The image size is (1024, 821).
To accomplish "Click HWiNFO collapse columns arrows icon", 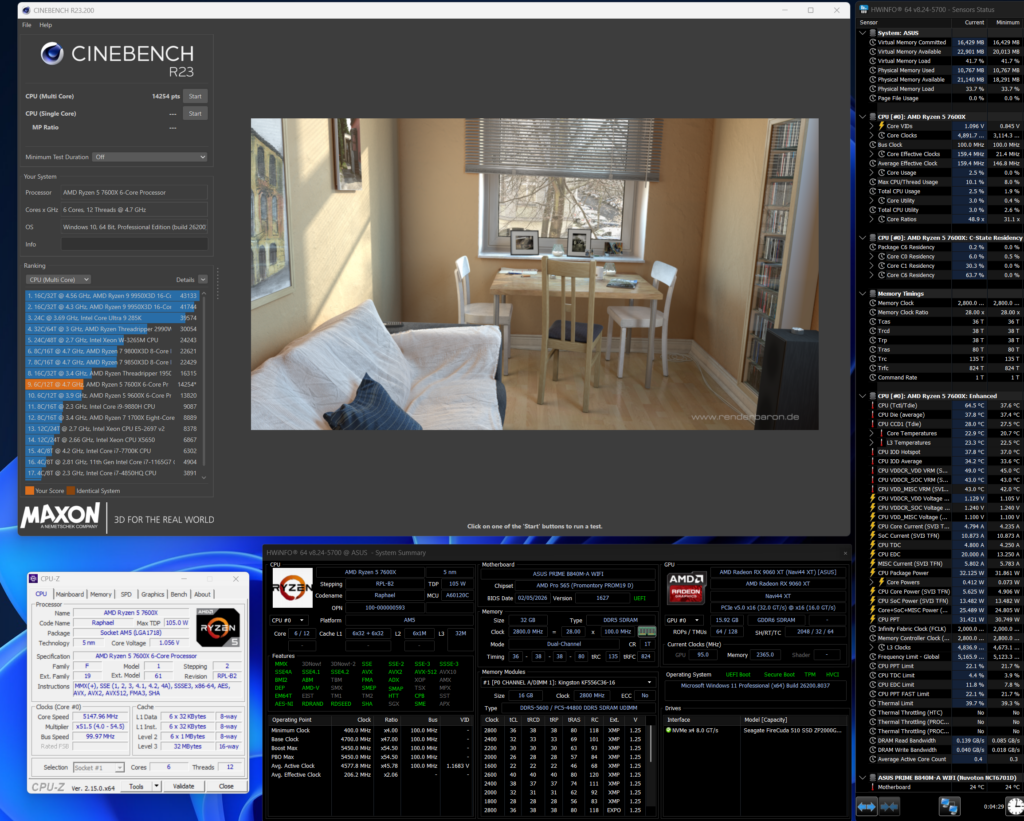I will point(890,806).
